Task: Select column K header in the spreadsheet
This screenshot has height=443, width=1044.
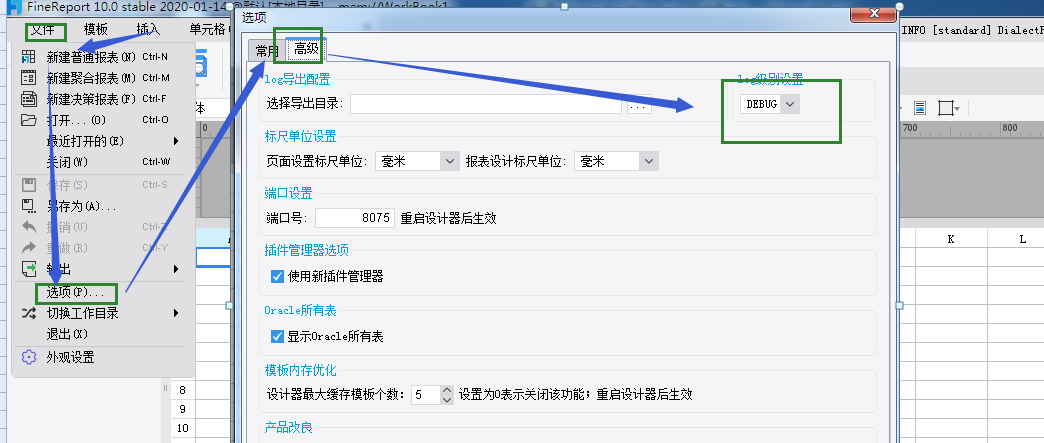Action: (x=951, y=239)
